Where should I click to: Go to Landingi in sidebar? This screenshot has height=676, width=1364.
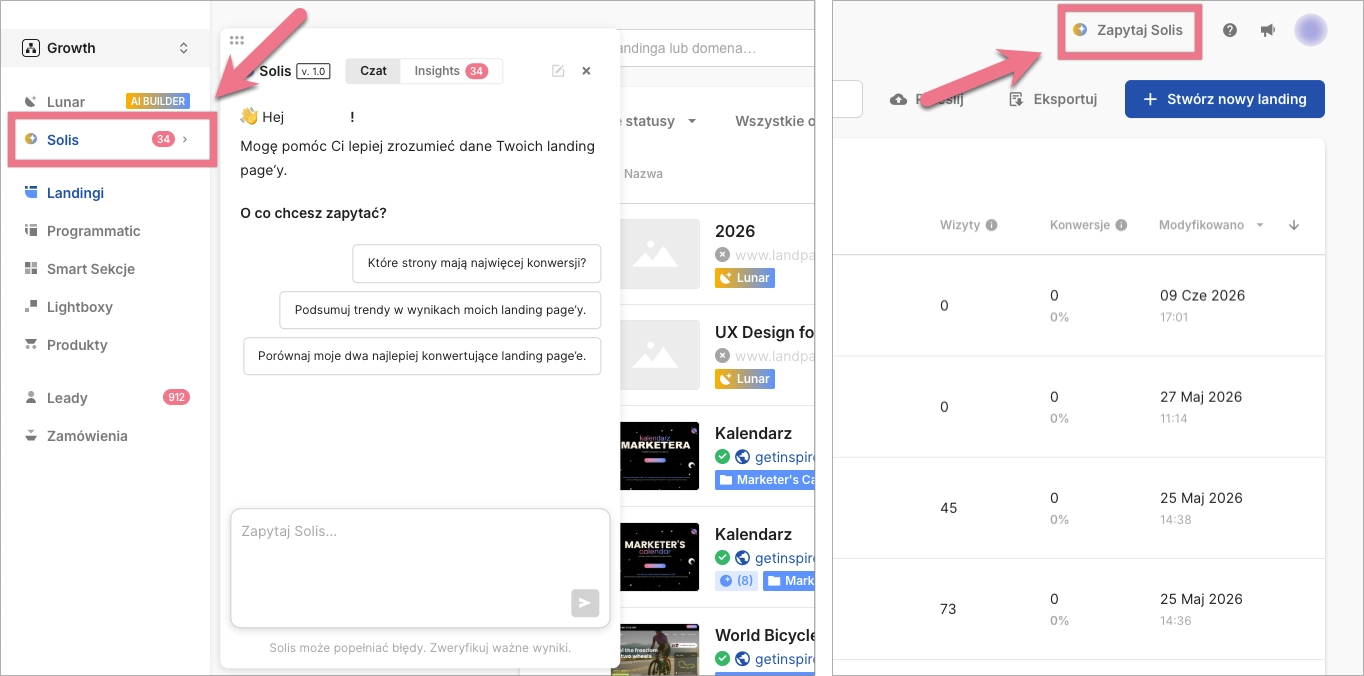(x=75, y=193)
